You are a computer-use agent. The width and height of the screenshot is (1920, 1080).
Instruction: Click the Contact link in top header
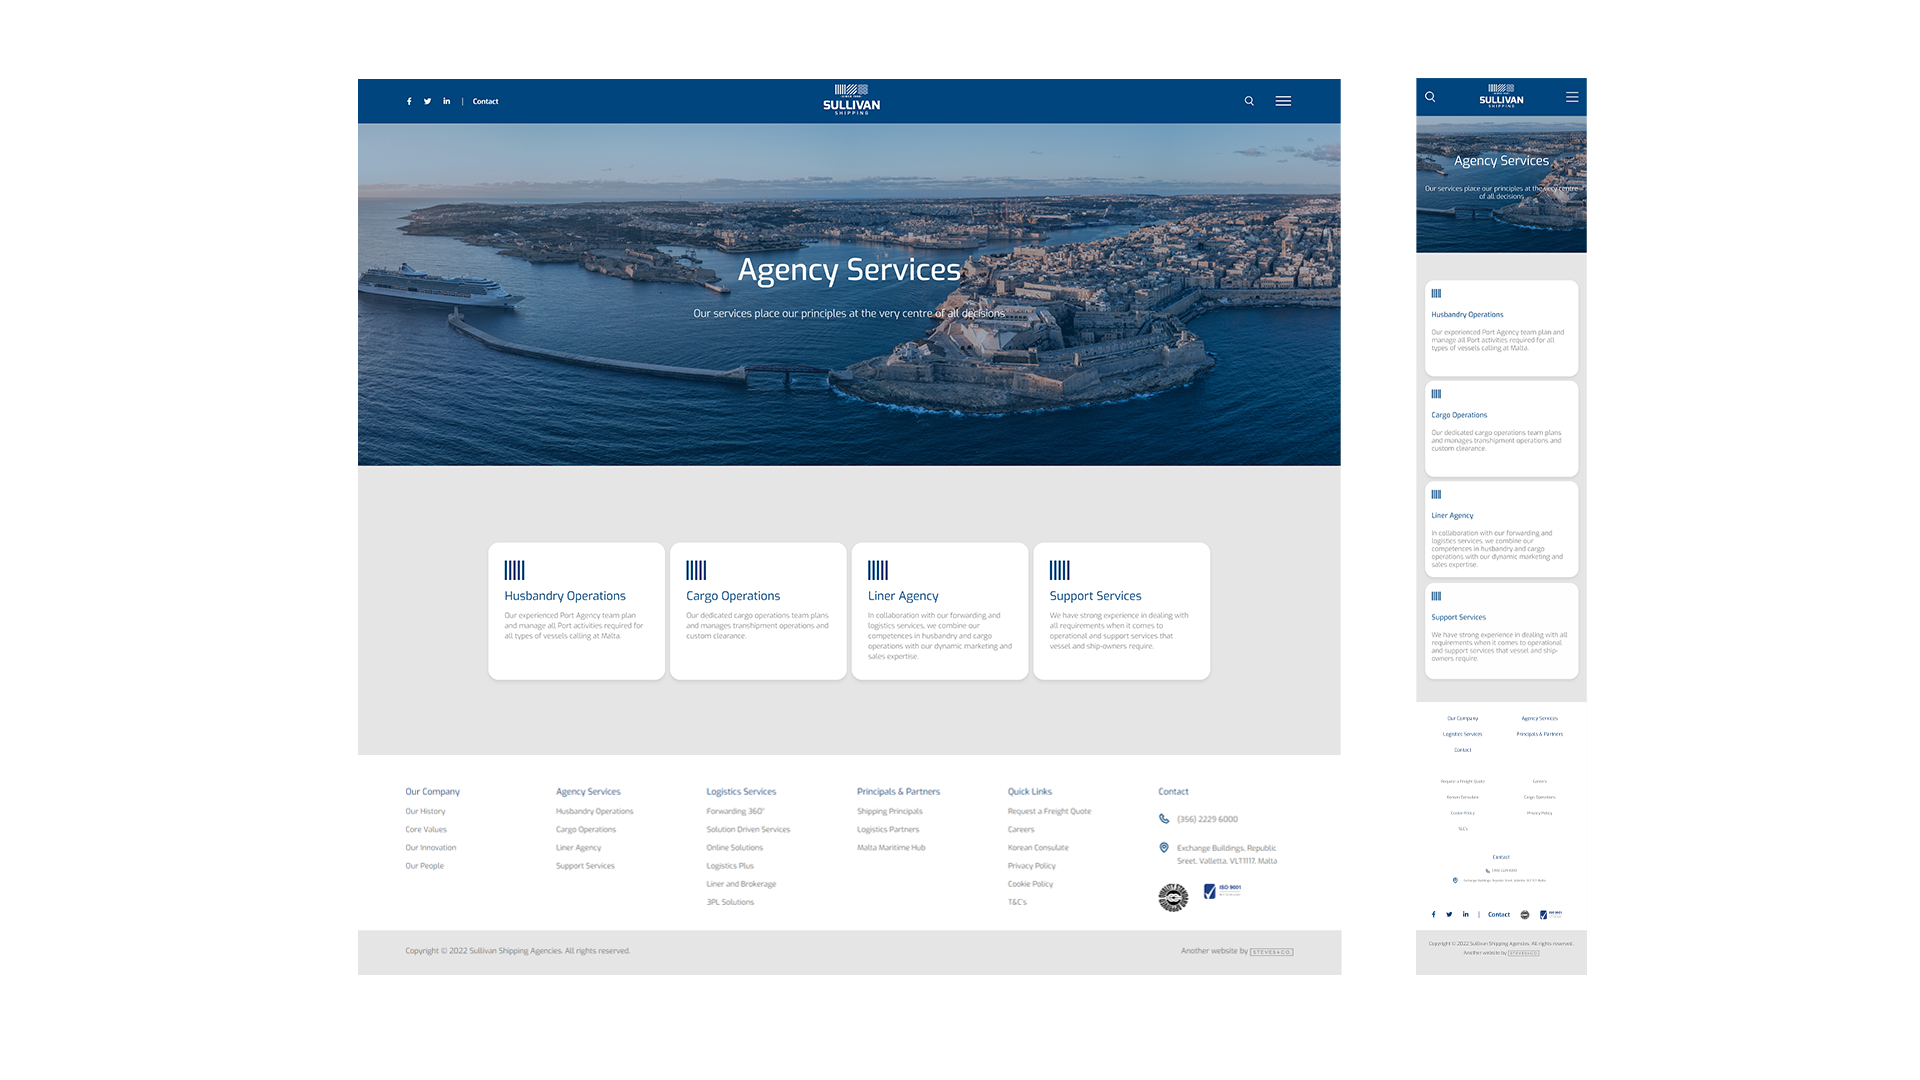click(x=485, y=101)
